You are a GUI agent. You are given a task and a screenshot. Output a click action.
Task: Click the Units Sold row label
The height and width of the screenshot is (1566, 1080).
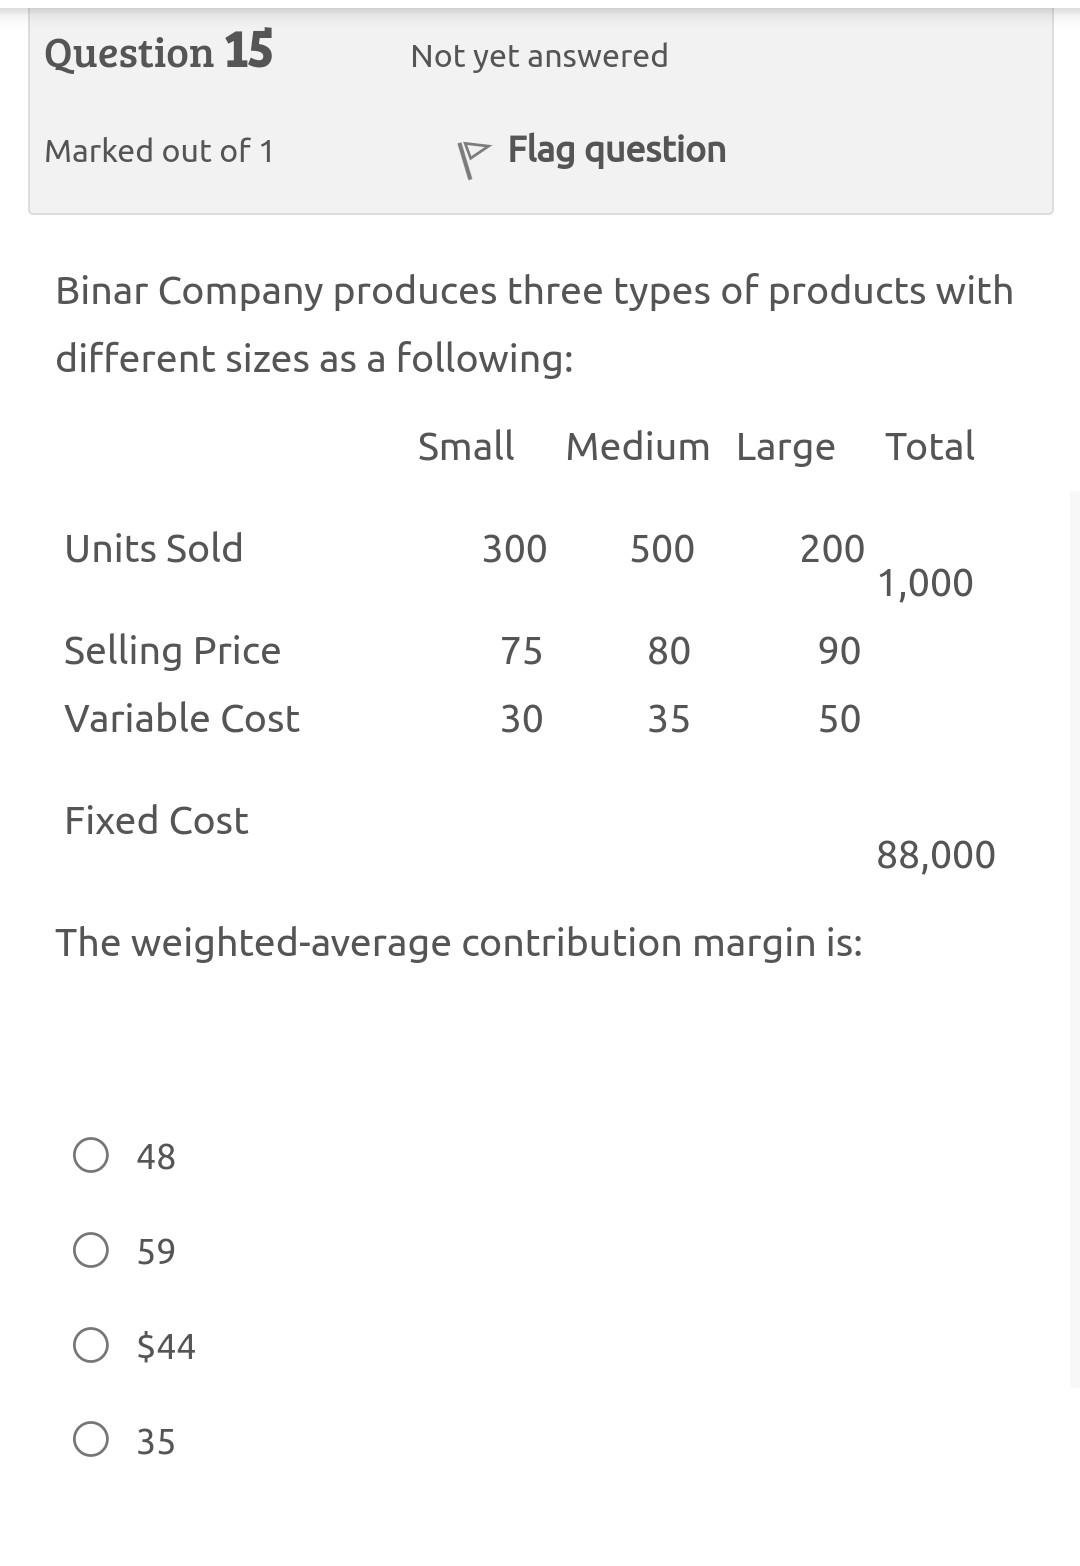152,547
